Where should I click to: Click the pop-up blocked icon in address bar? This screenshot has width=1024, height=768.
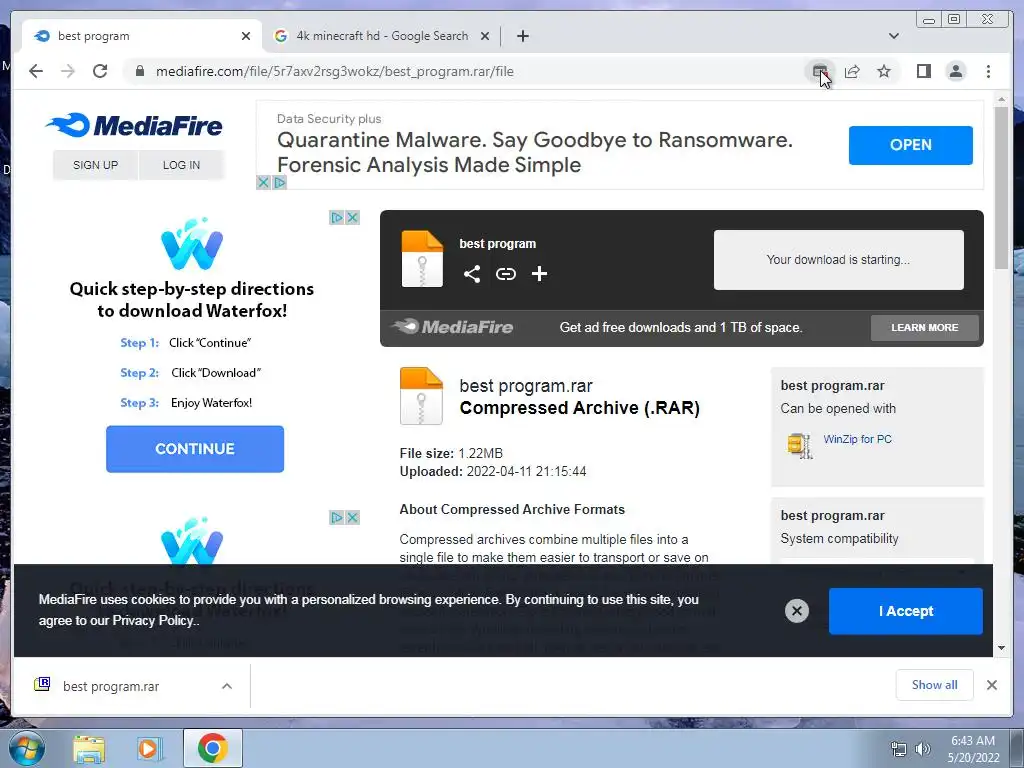pyautogui.click(x=820, y=71)
